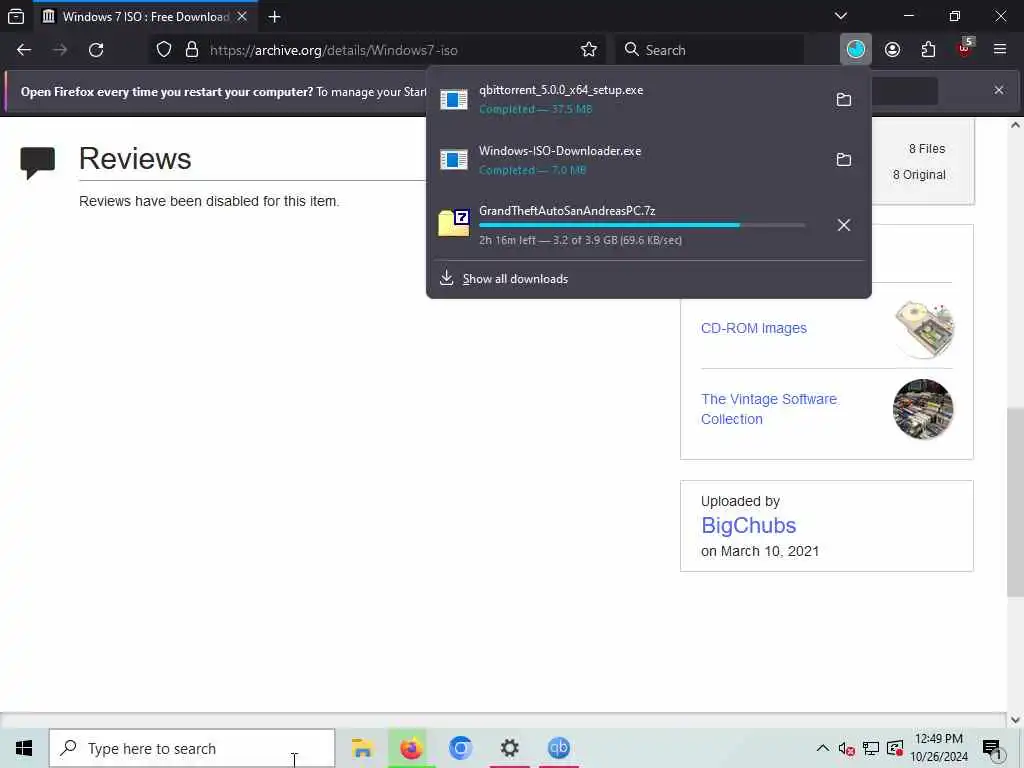The image size is (1024, 768).
Task: Click the GTA download progress bar
Action: click(642, 225)
